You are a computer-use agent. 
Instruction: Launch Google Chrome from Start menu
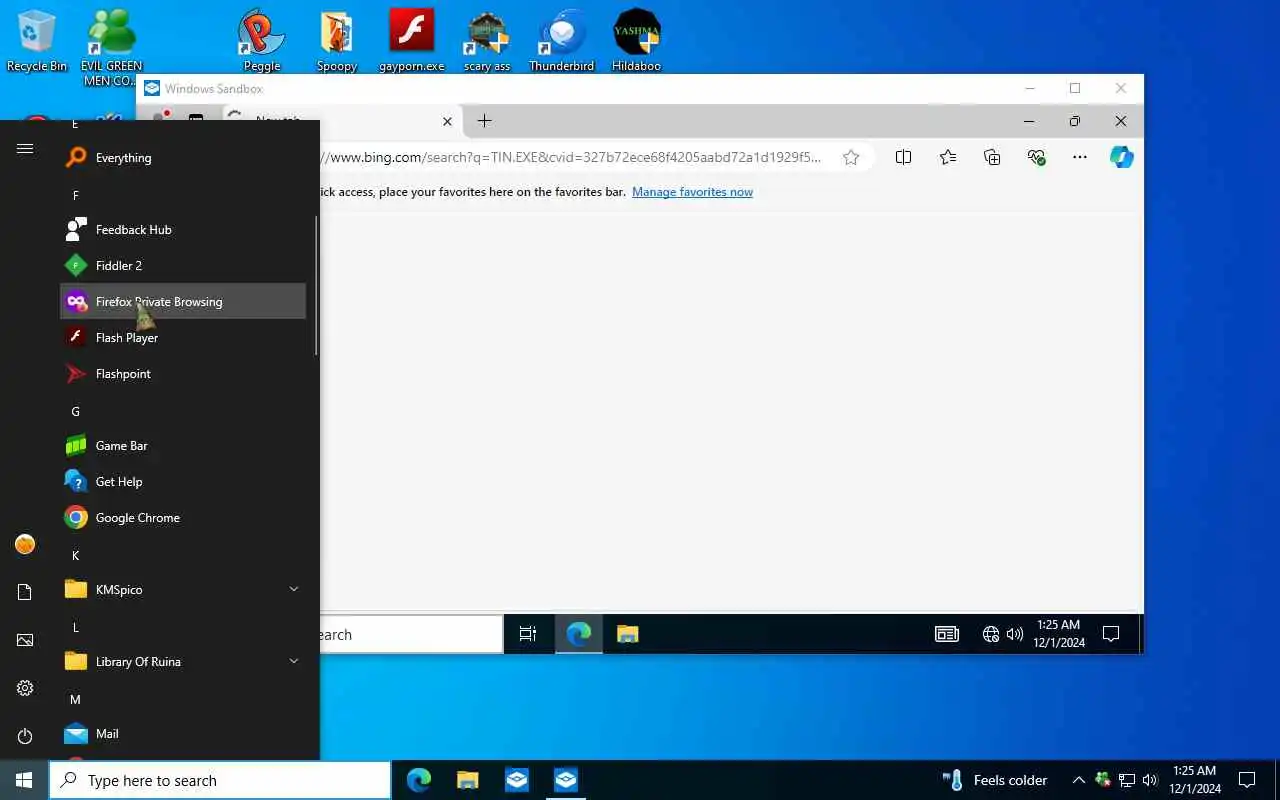(x=183, y=518)
